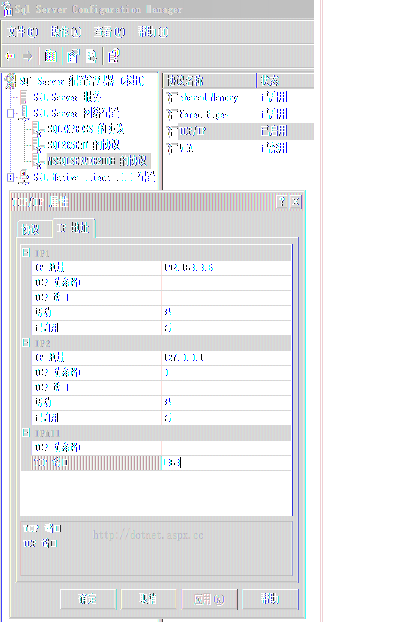Click the Cancel button in the dialog

coord(148,599)
